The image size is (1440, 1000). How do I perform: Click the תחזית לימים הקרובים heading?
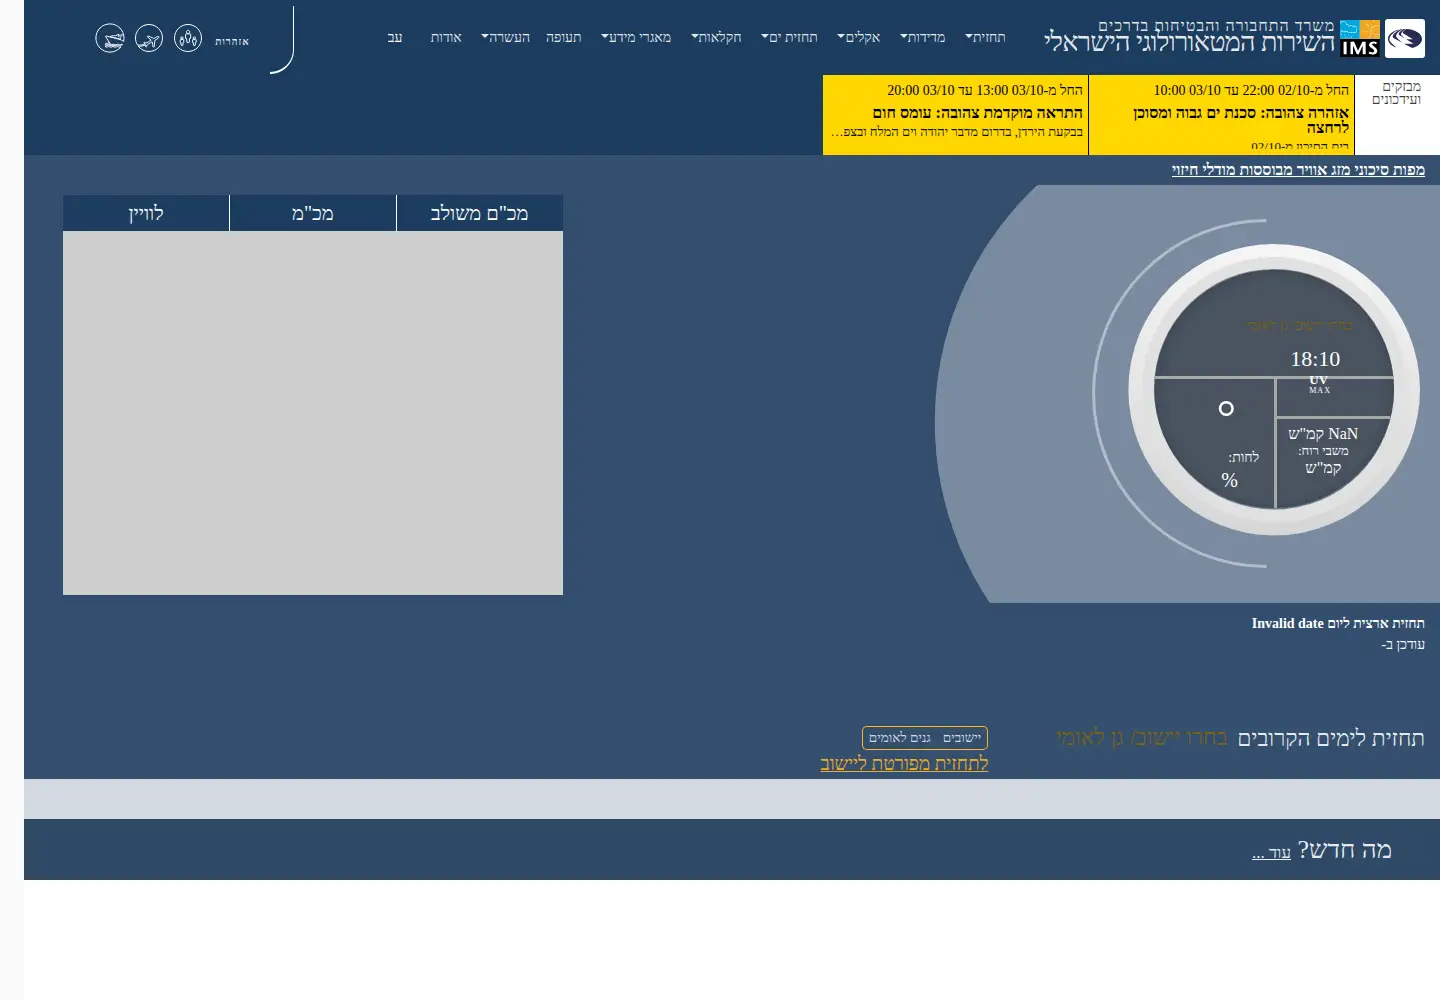(x=1331, y=738)
